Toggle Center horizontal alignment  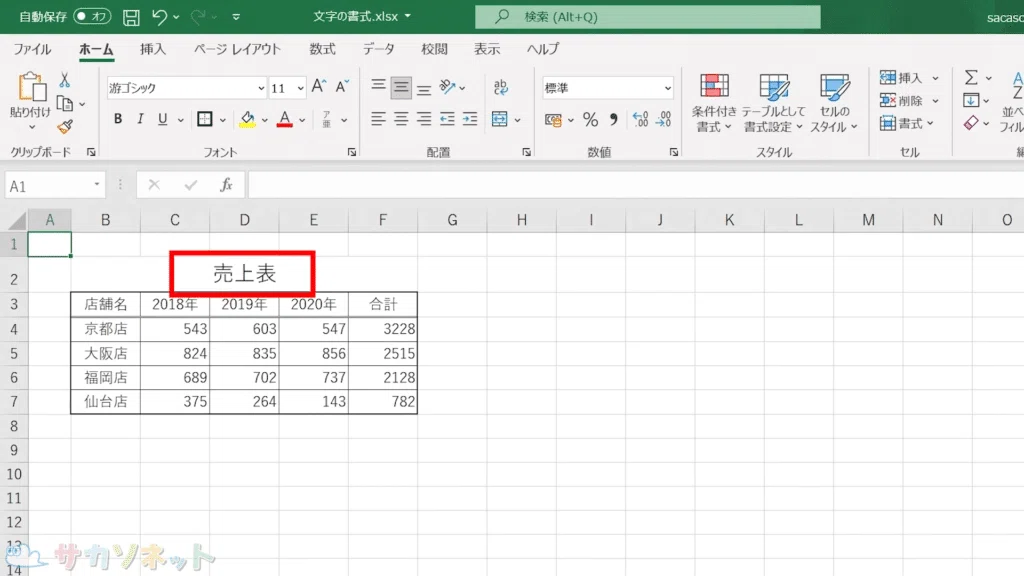tap(401, 119)
